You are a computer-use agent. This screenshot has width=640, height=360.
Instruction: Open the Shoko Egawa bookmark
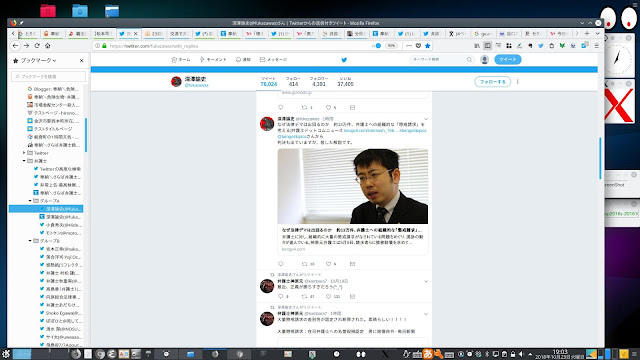[60, 313]
